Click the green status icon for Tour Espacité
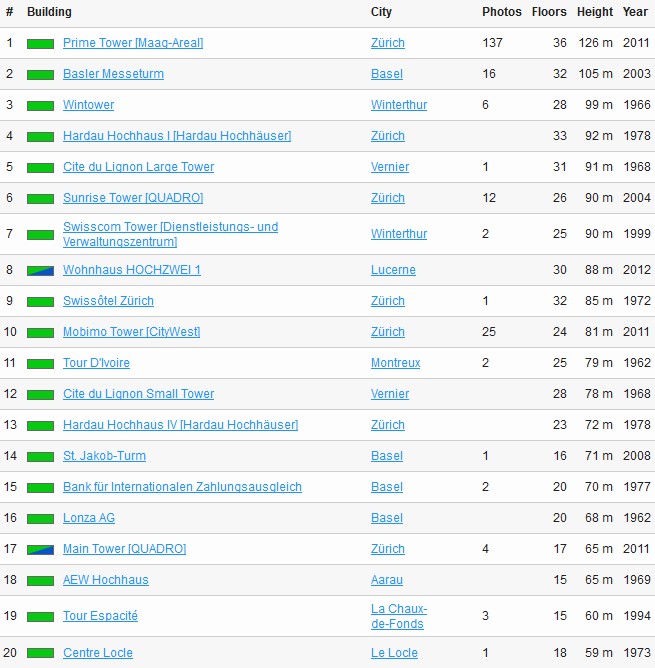This screenshot has height=668, width=655. click(40, 617)
